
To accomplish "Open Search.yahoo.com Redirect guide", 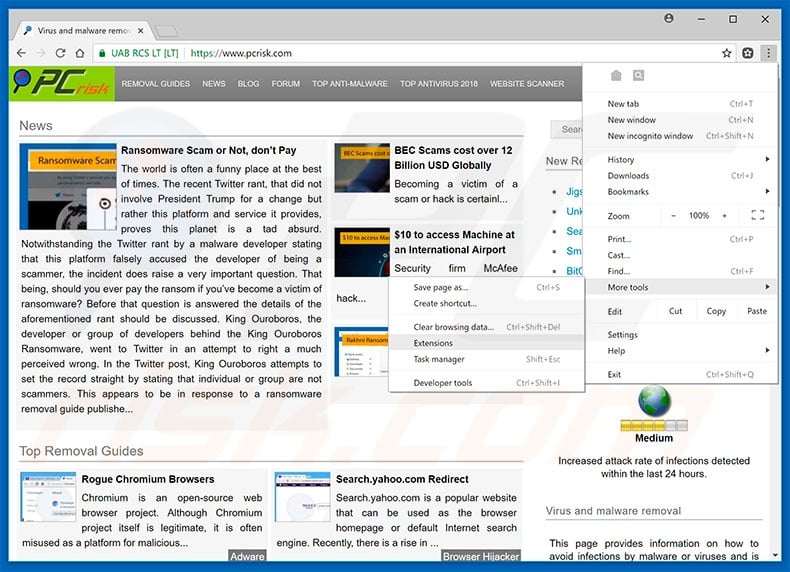I will (402, 479).
